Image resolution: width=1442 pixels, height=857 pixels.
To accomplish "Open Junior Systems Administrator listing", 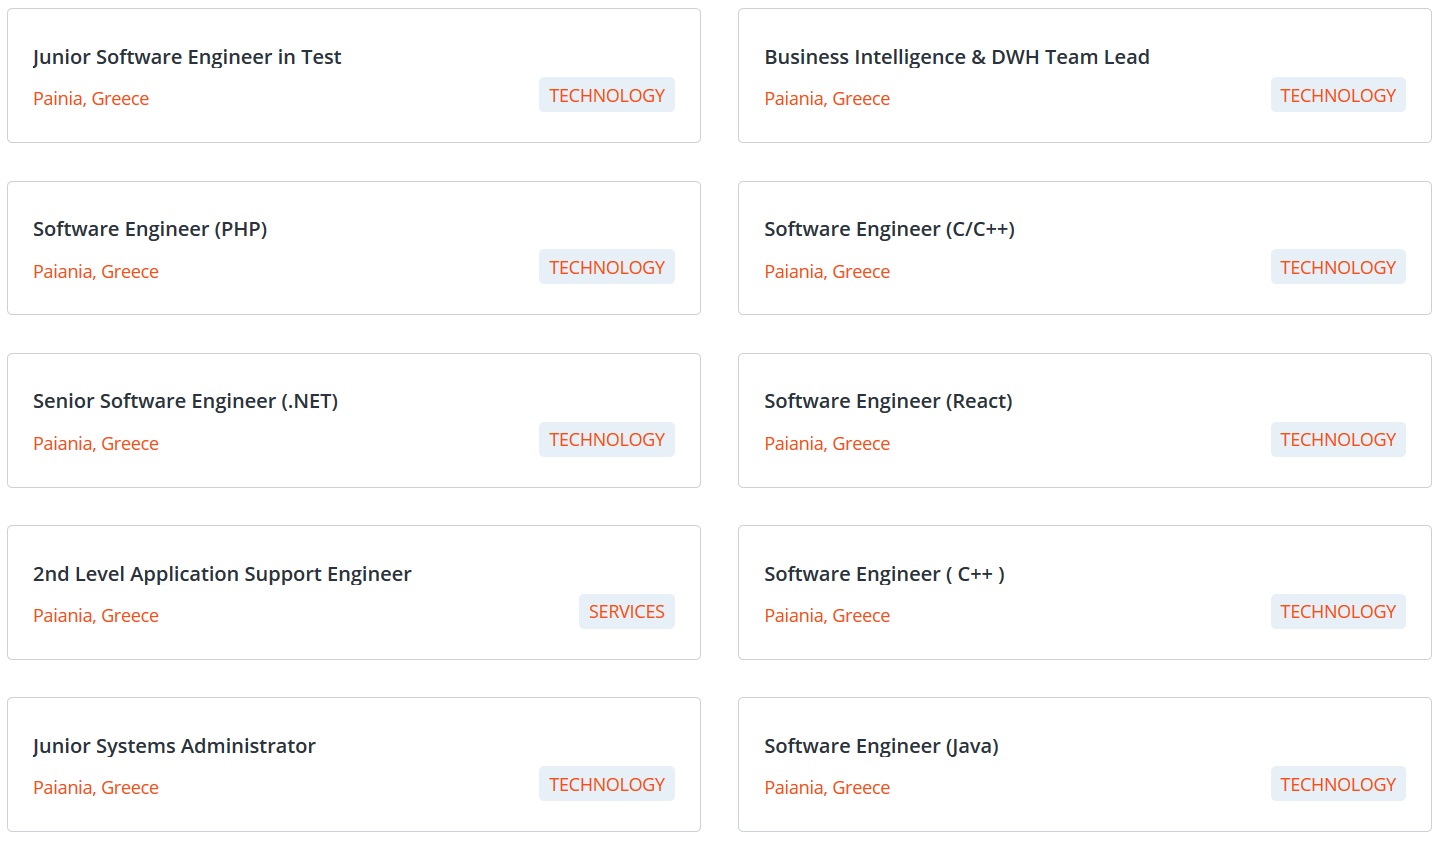I will (174, 746).
